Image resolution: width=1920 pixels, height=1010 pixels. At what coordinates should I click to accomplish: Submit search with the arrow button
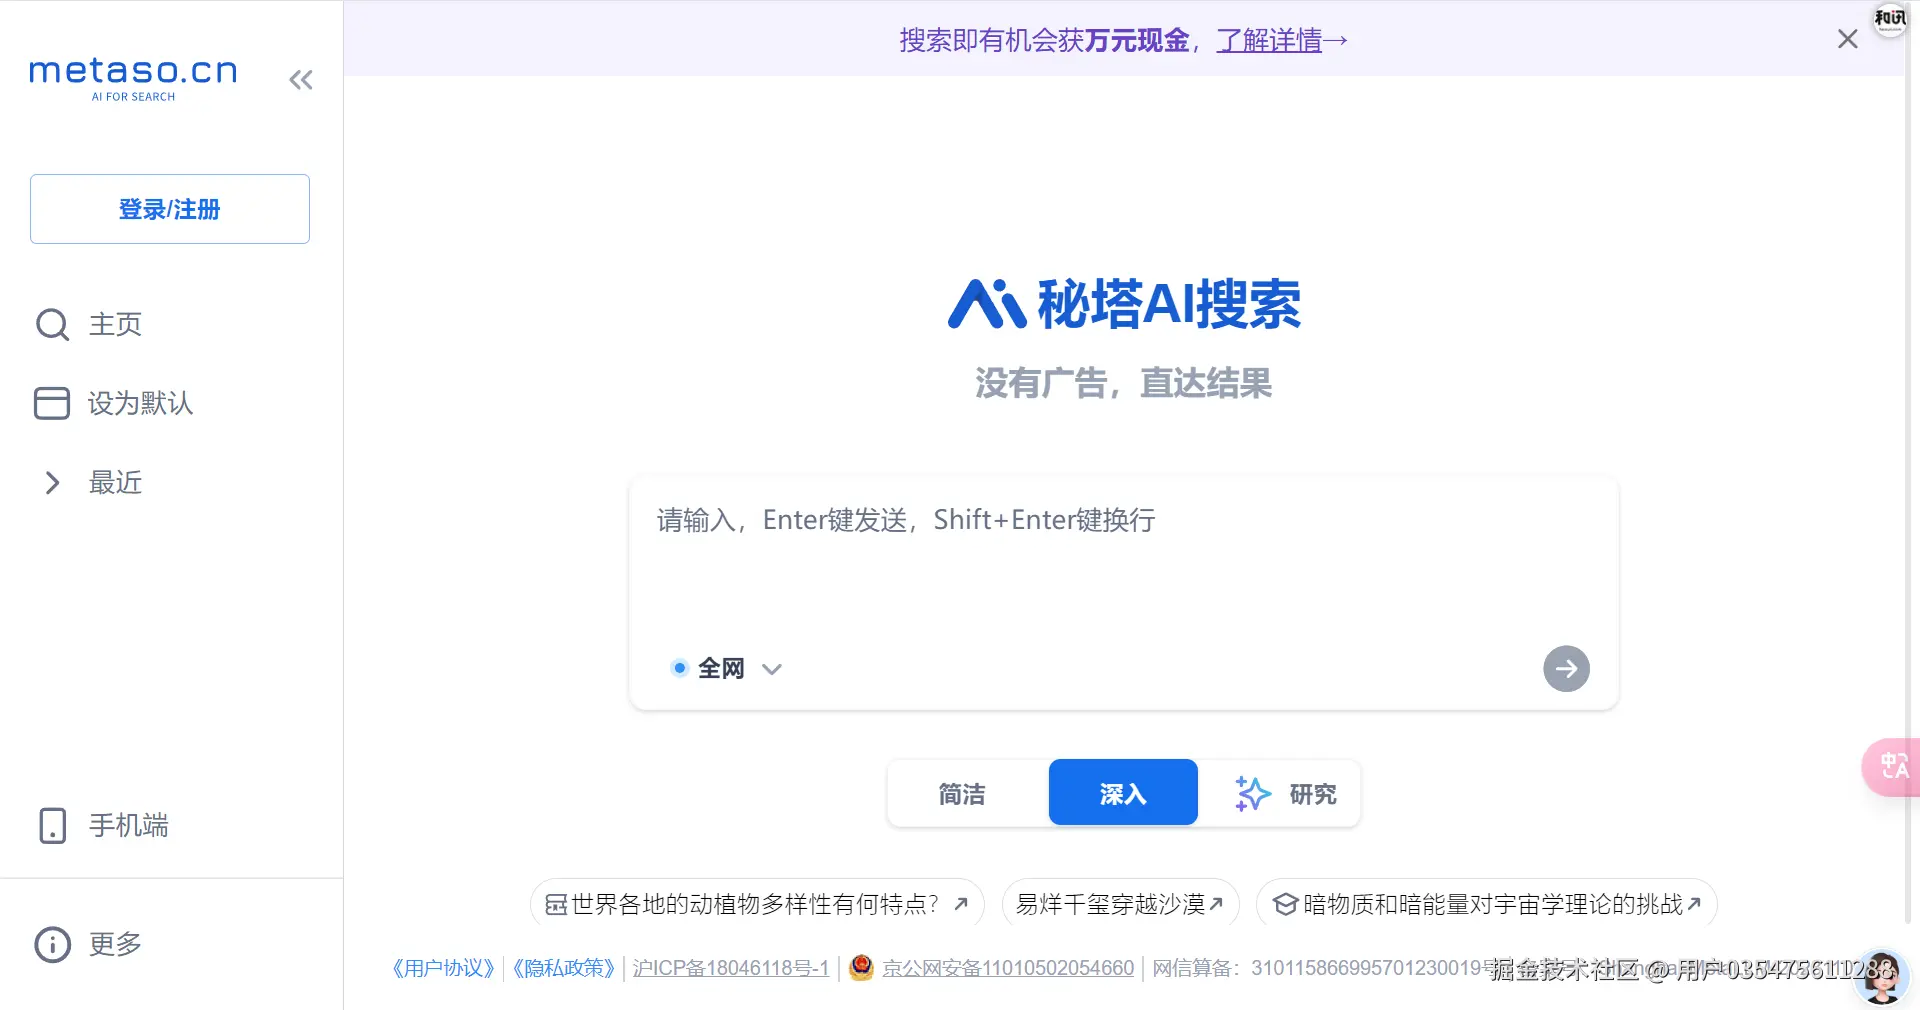(x=1566, y=668)
